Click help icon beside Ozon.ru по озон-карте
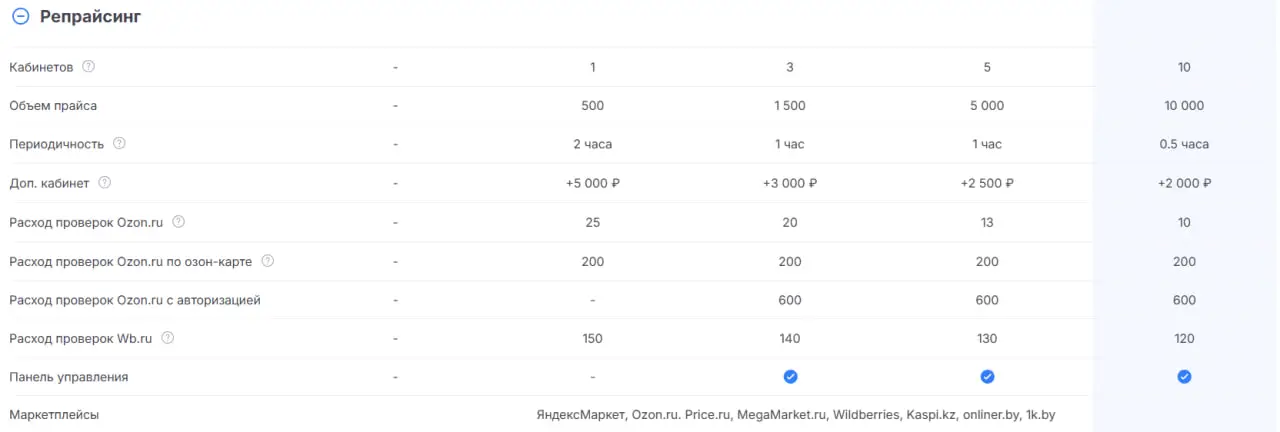The height and width of the screenshot is (432, 1280). [268, 261]
